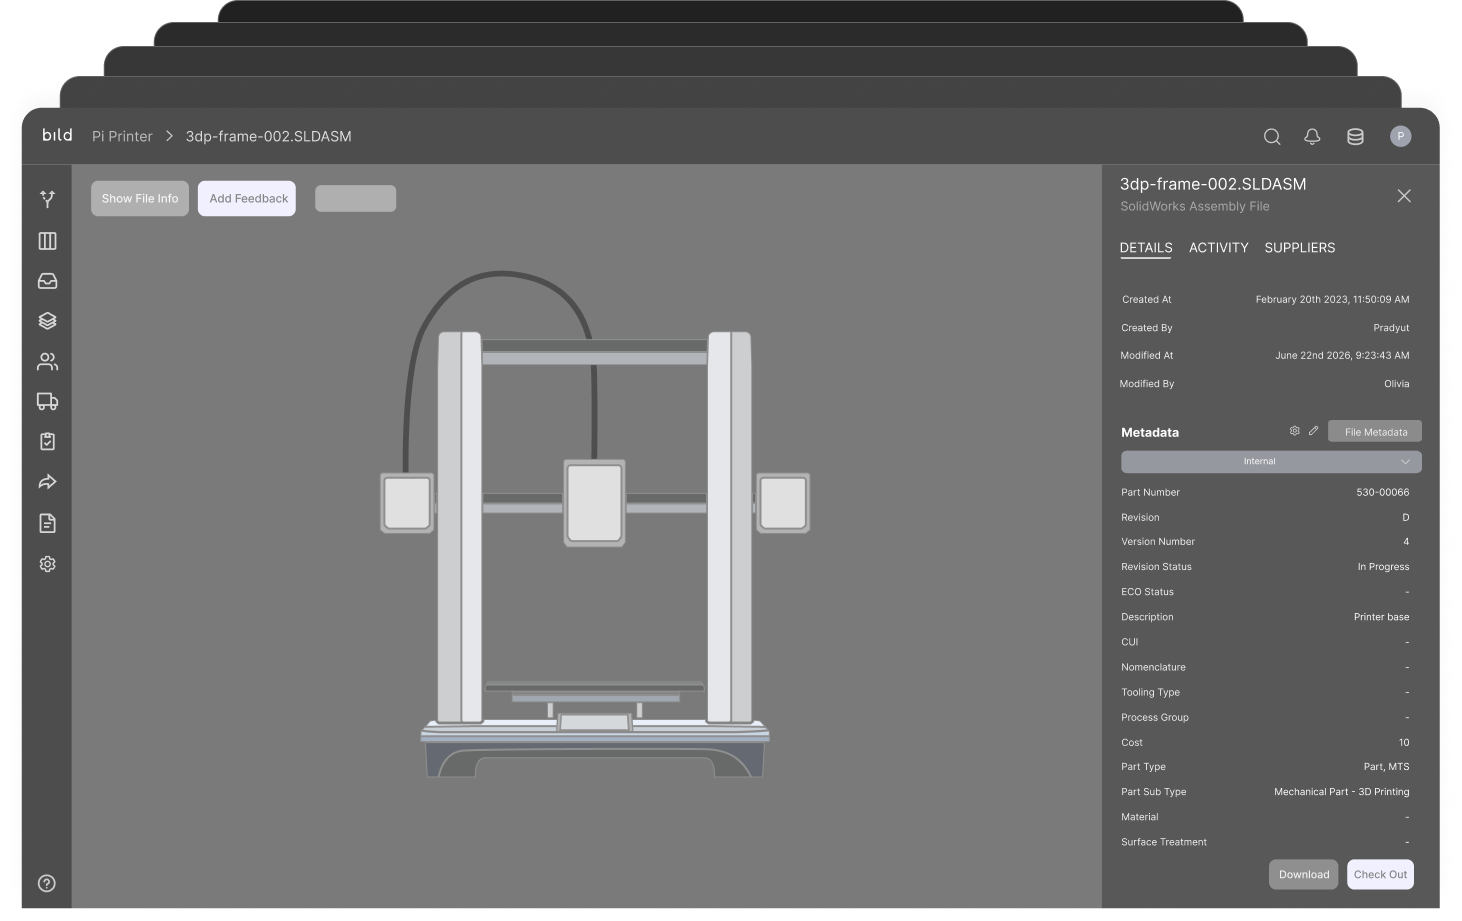The height and width of the screenshot is (921, 1462).
Task: Open the share arrow icon in sidebar
Action: [47, 482]
